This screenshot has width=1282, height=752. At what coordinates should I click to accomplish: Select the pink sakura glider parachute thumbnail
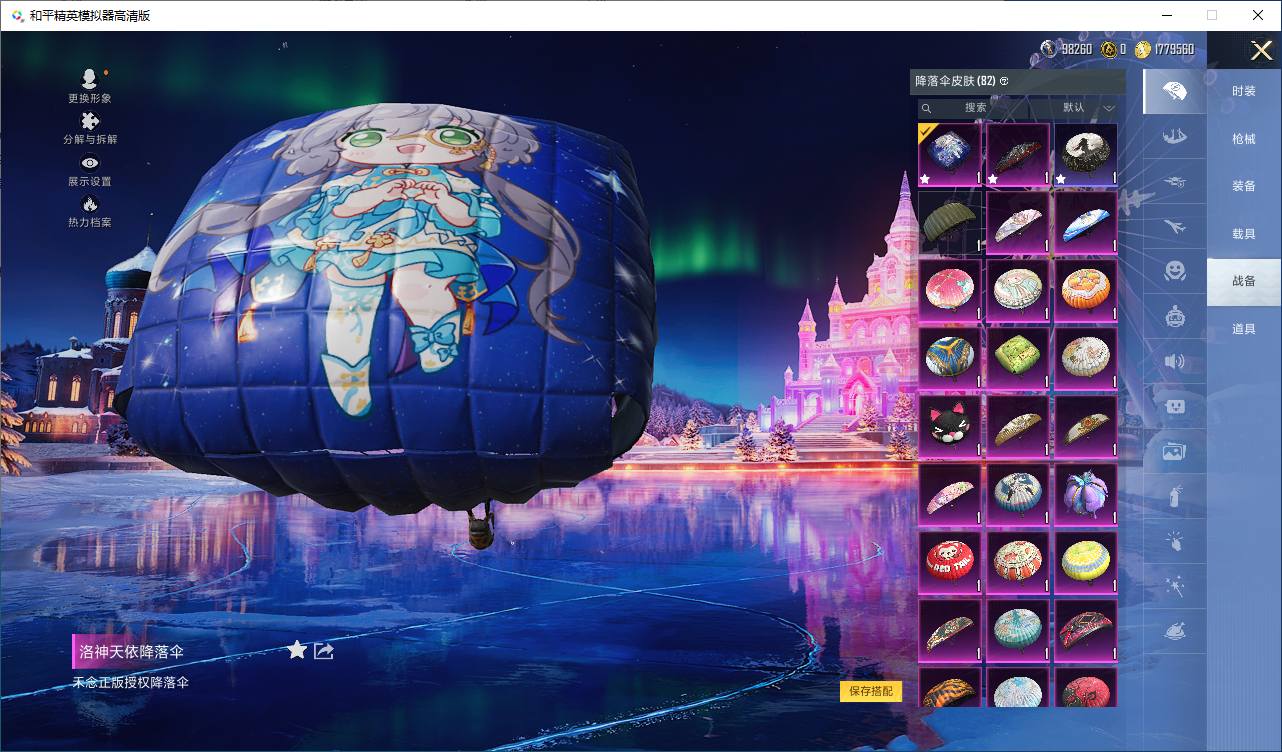(949, 495)
